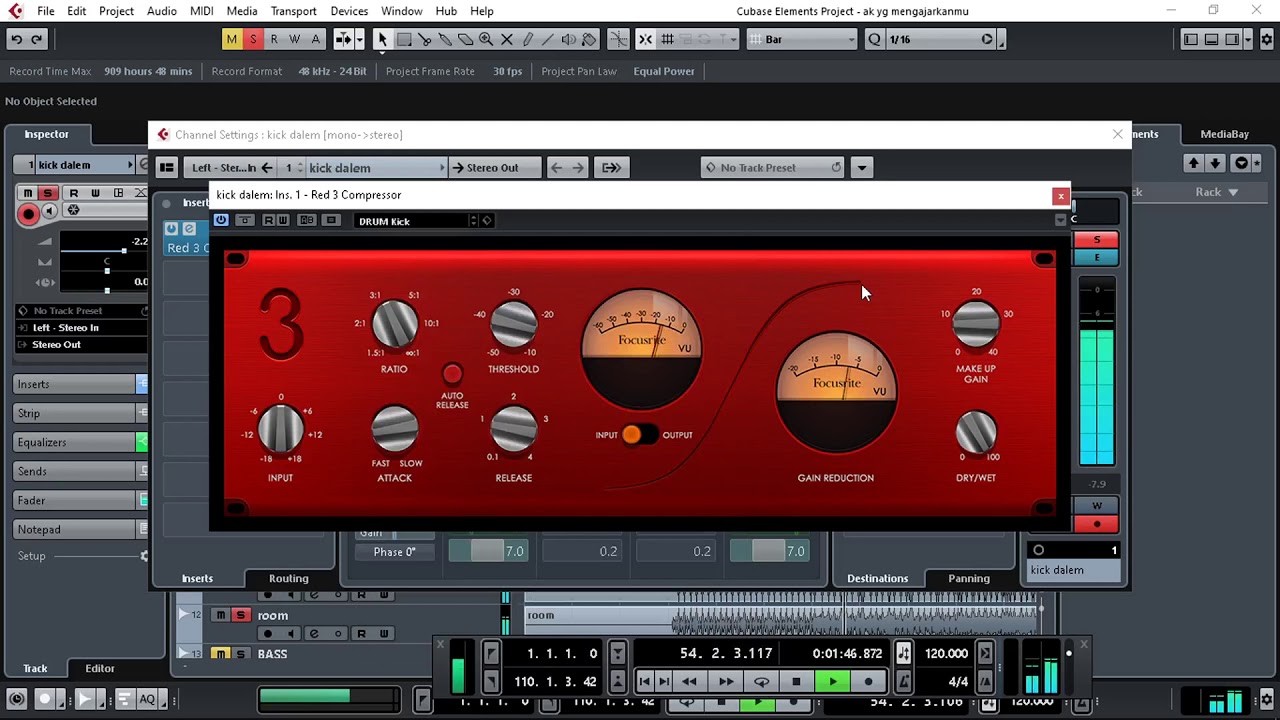Toggle record enable in Inspector
The height and width of the screenshot is (720, 1280).
click(x=28, y=213)
